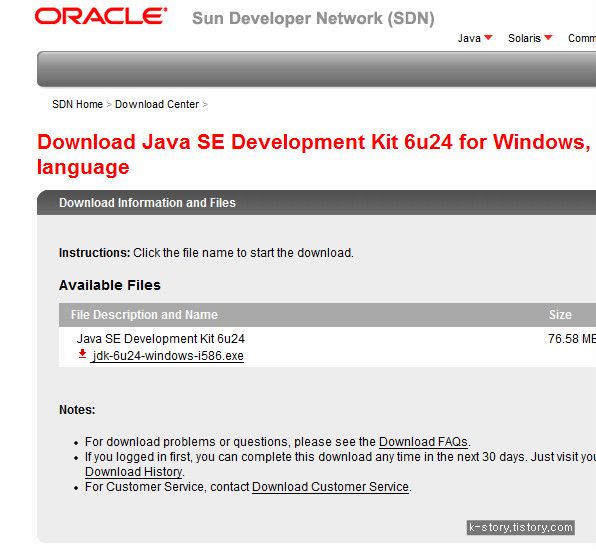
Task: Click the 76.58 MB size value
Action: click(572, 339)
